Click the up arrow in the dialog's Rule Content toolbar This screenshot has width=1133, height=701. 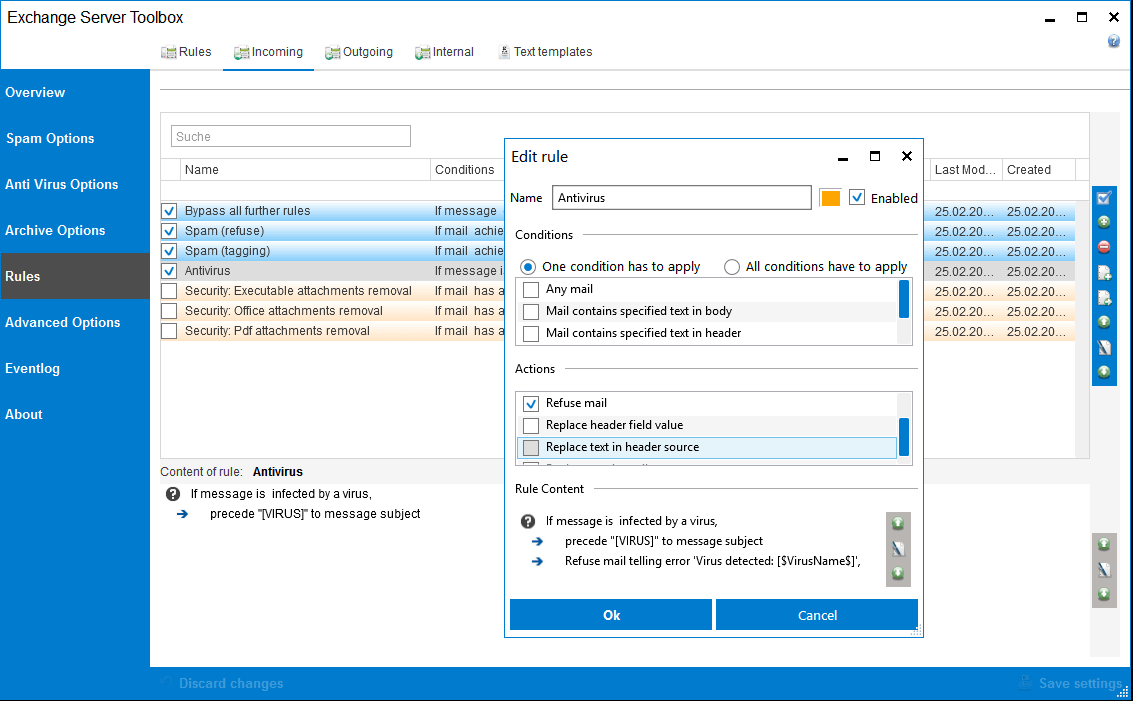898,522
